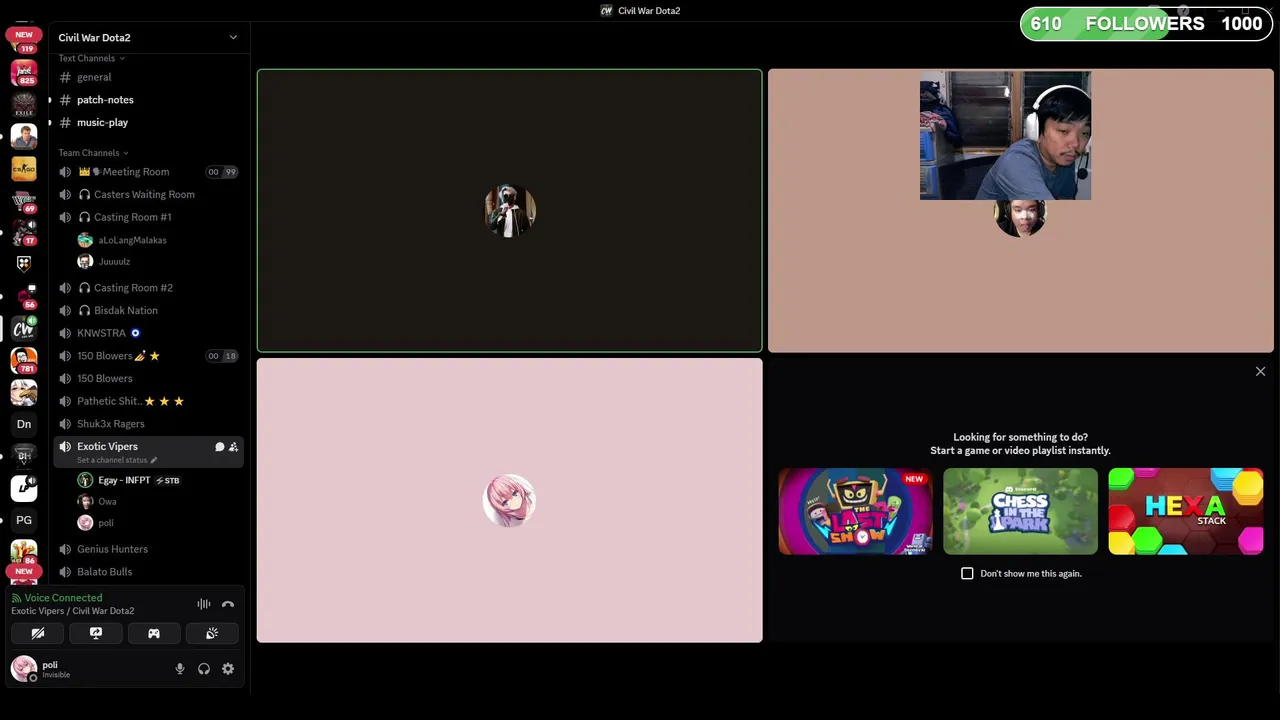Screen dimensions: 1280x720
Task: Disconnect from voice with hang-up icon
Action: tap(228, 604)
